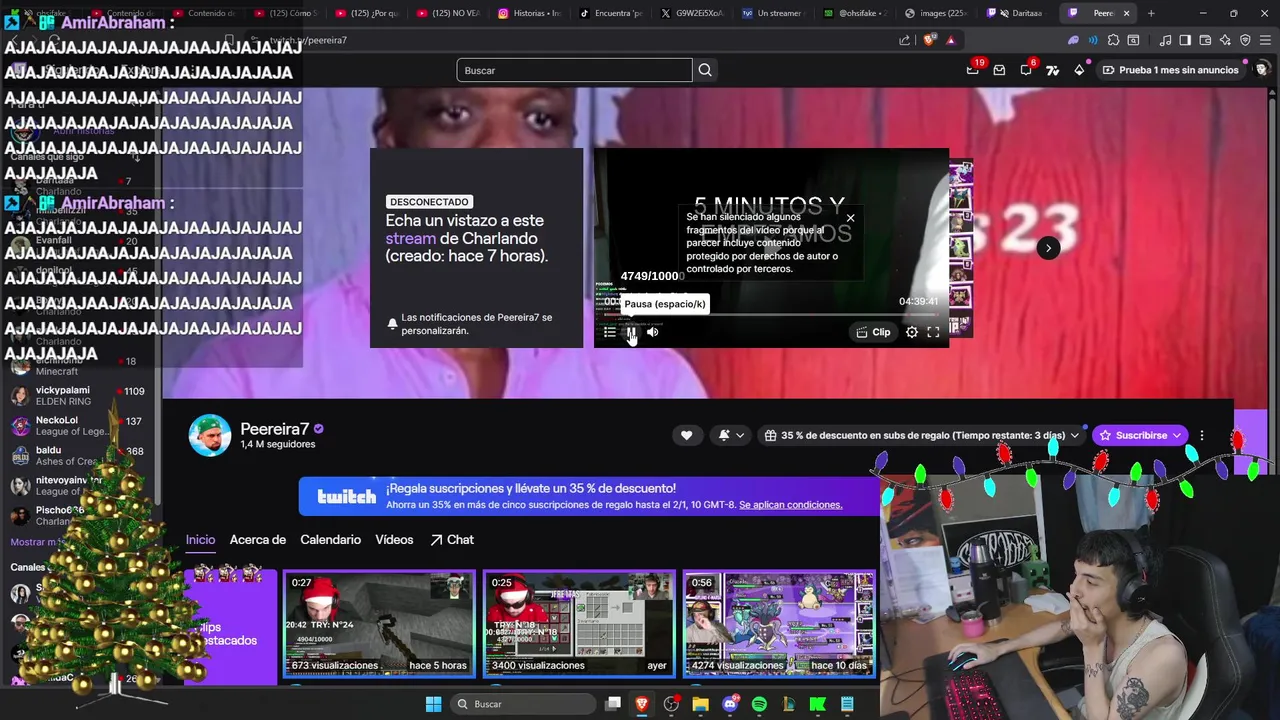Open the chapters list icon in the player
This screenshot has width=1280, height=720.
click(610, 332)
